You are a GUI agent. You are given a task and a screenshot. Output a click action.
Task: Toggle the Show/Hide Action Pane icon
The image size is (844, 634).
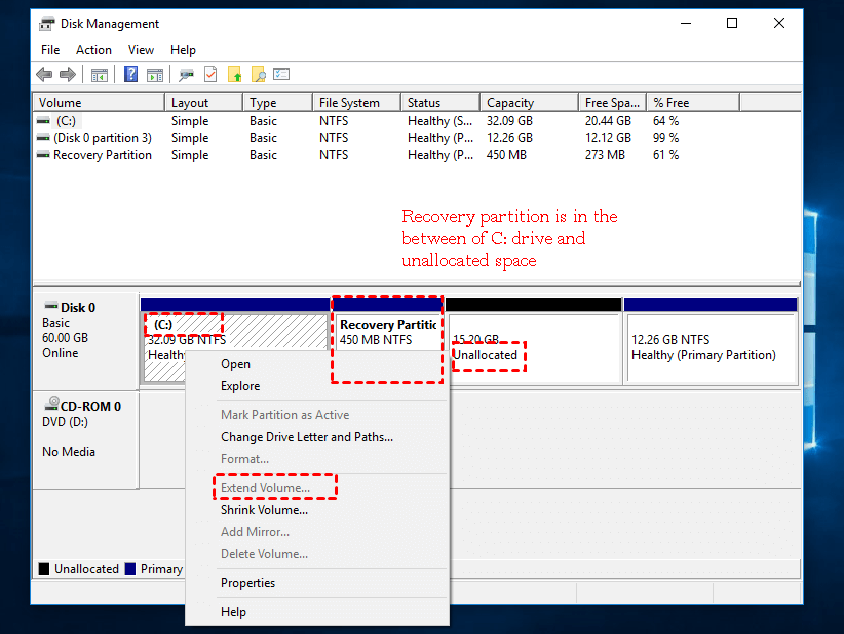[155, 74]
